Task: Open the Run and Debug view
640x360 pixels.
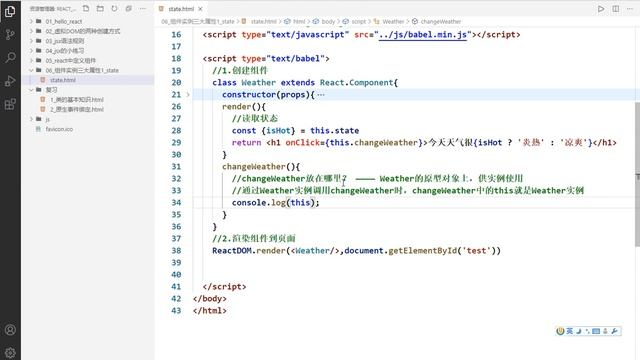Action: (x=10, y=81)
